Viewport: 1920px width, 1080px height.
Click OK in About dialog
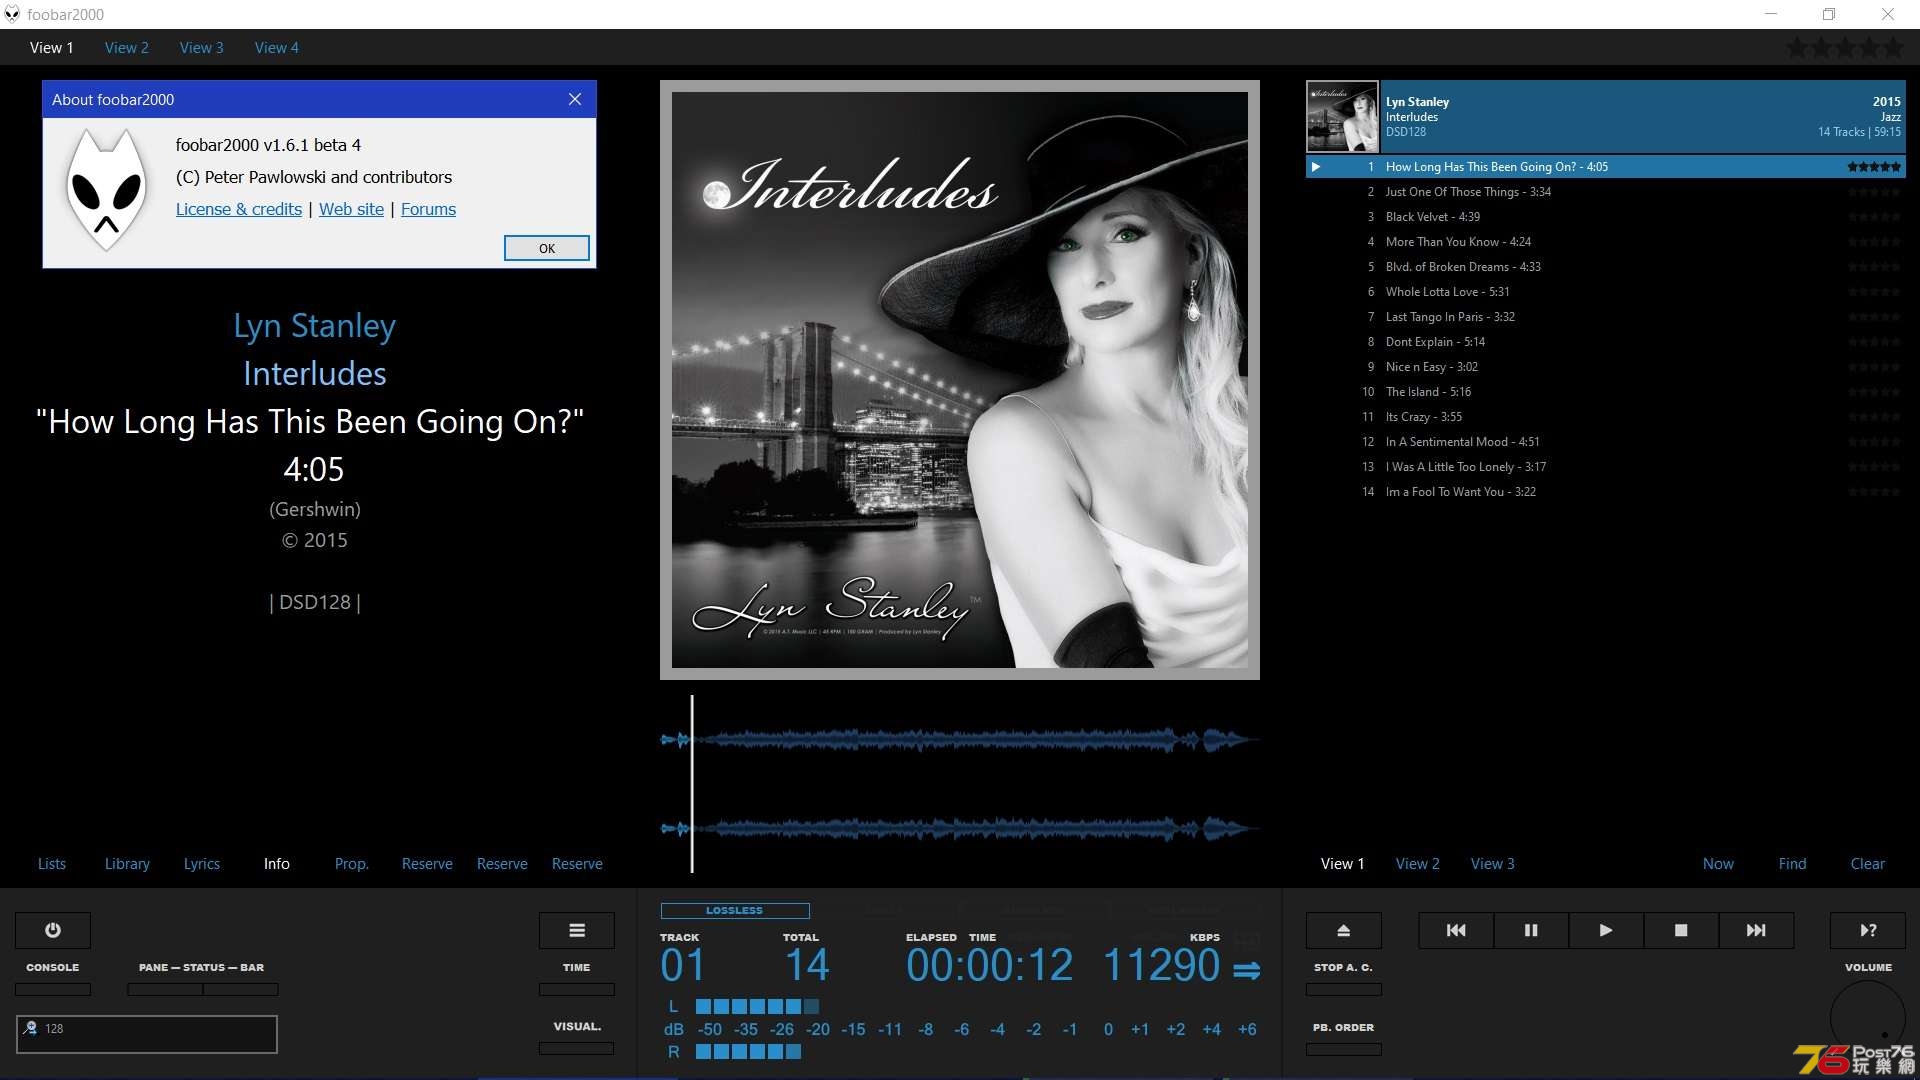[x=547, y=248]
